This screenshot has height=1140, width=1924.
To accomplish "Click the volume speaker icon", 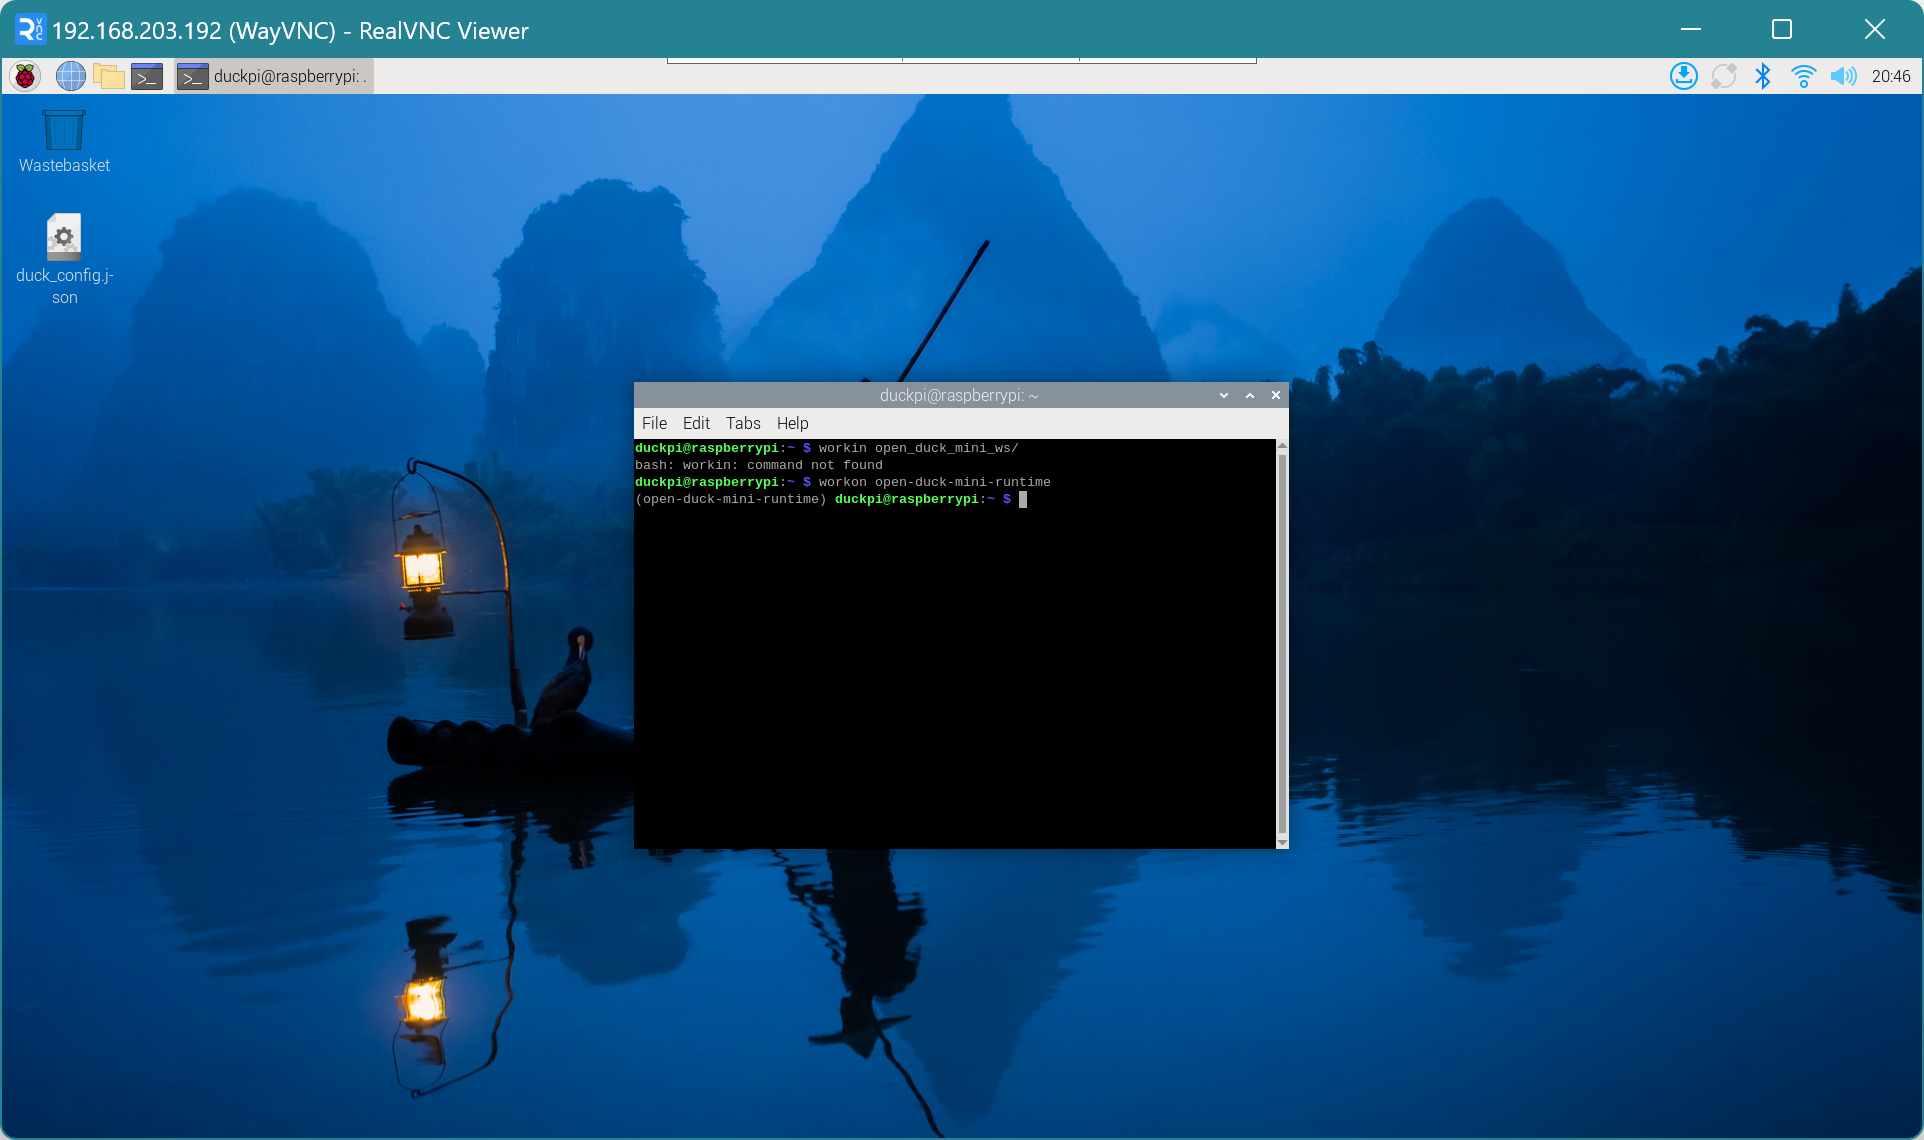I will point(1842,76).
